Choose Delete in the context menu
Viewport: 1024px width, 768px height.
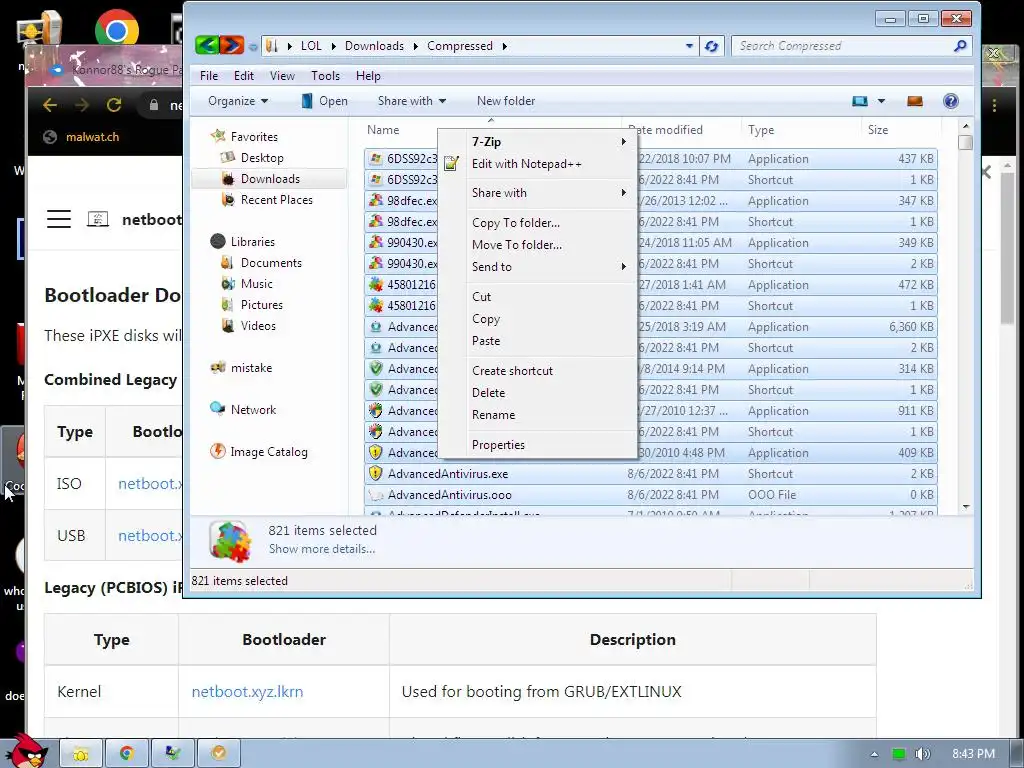click(x=488, y=392)
